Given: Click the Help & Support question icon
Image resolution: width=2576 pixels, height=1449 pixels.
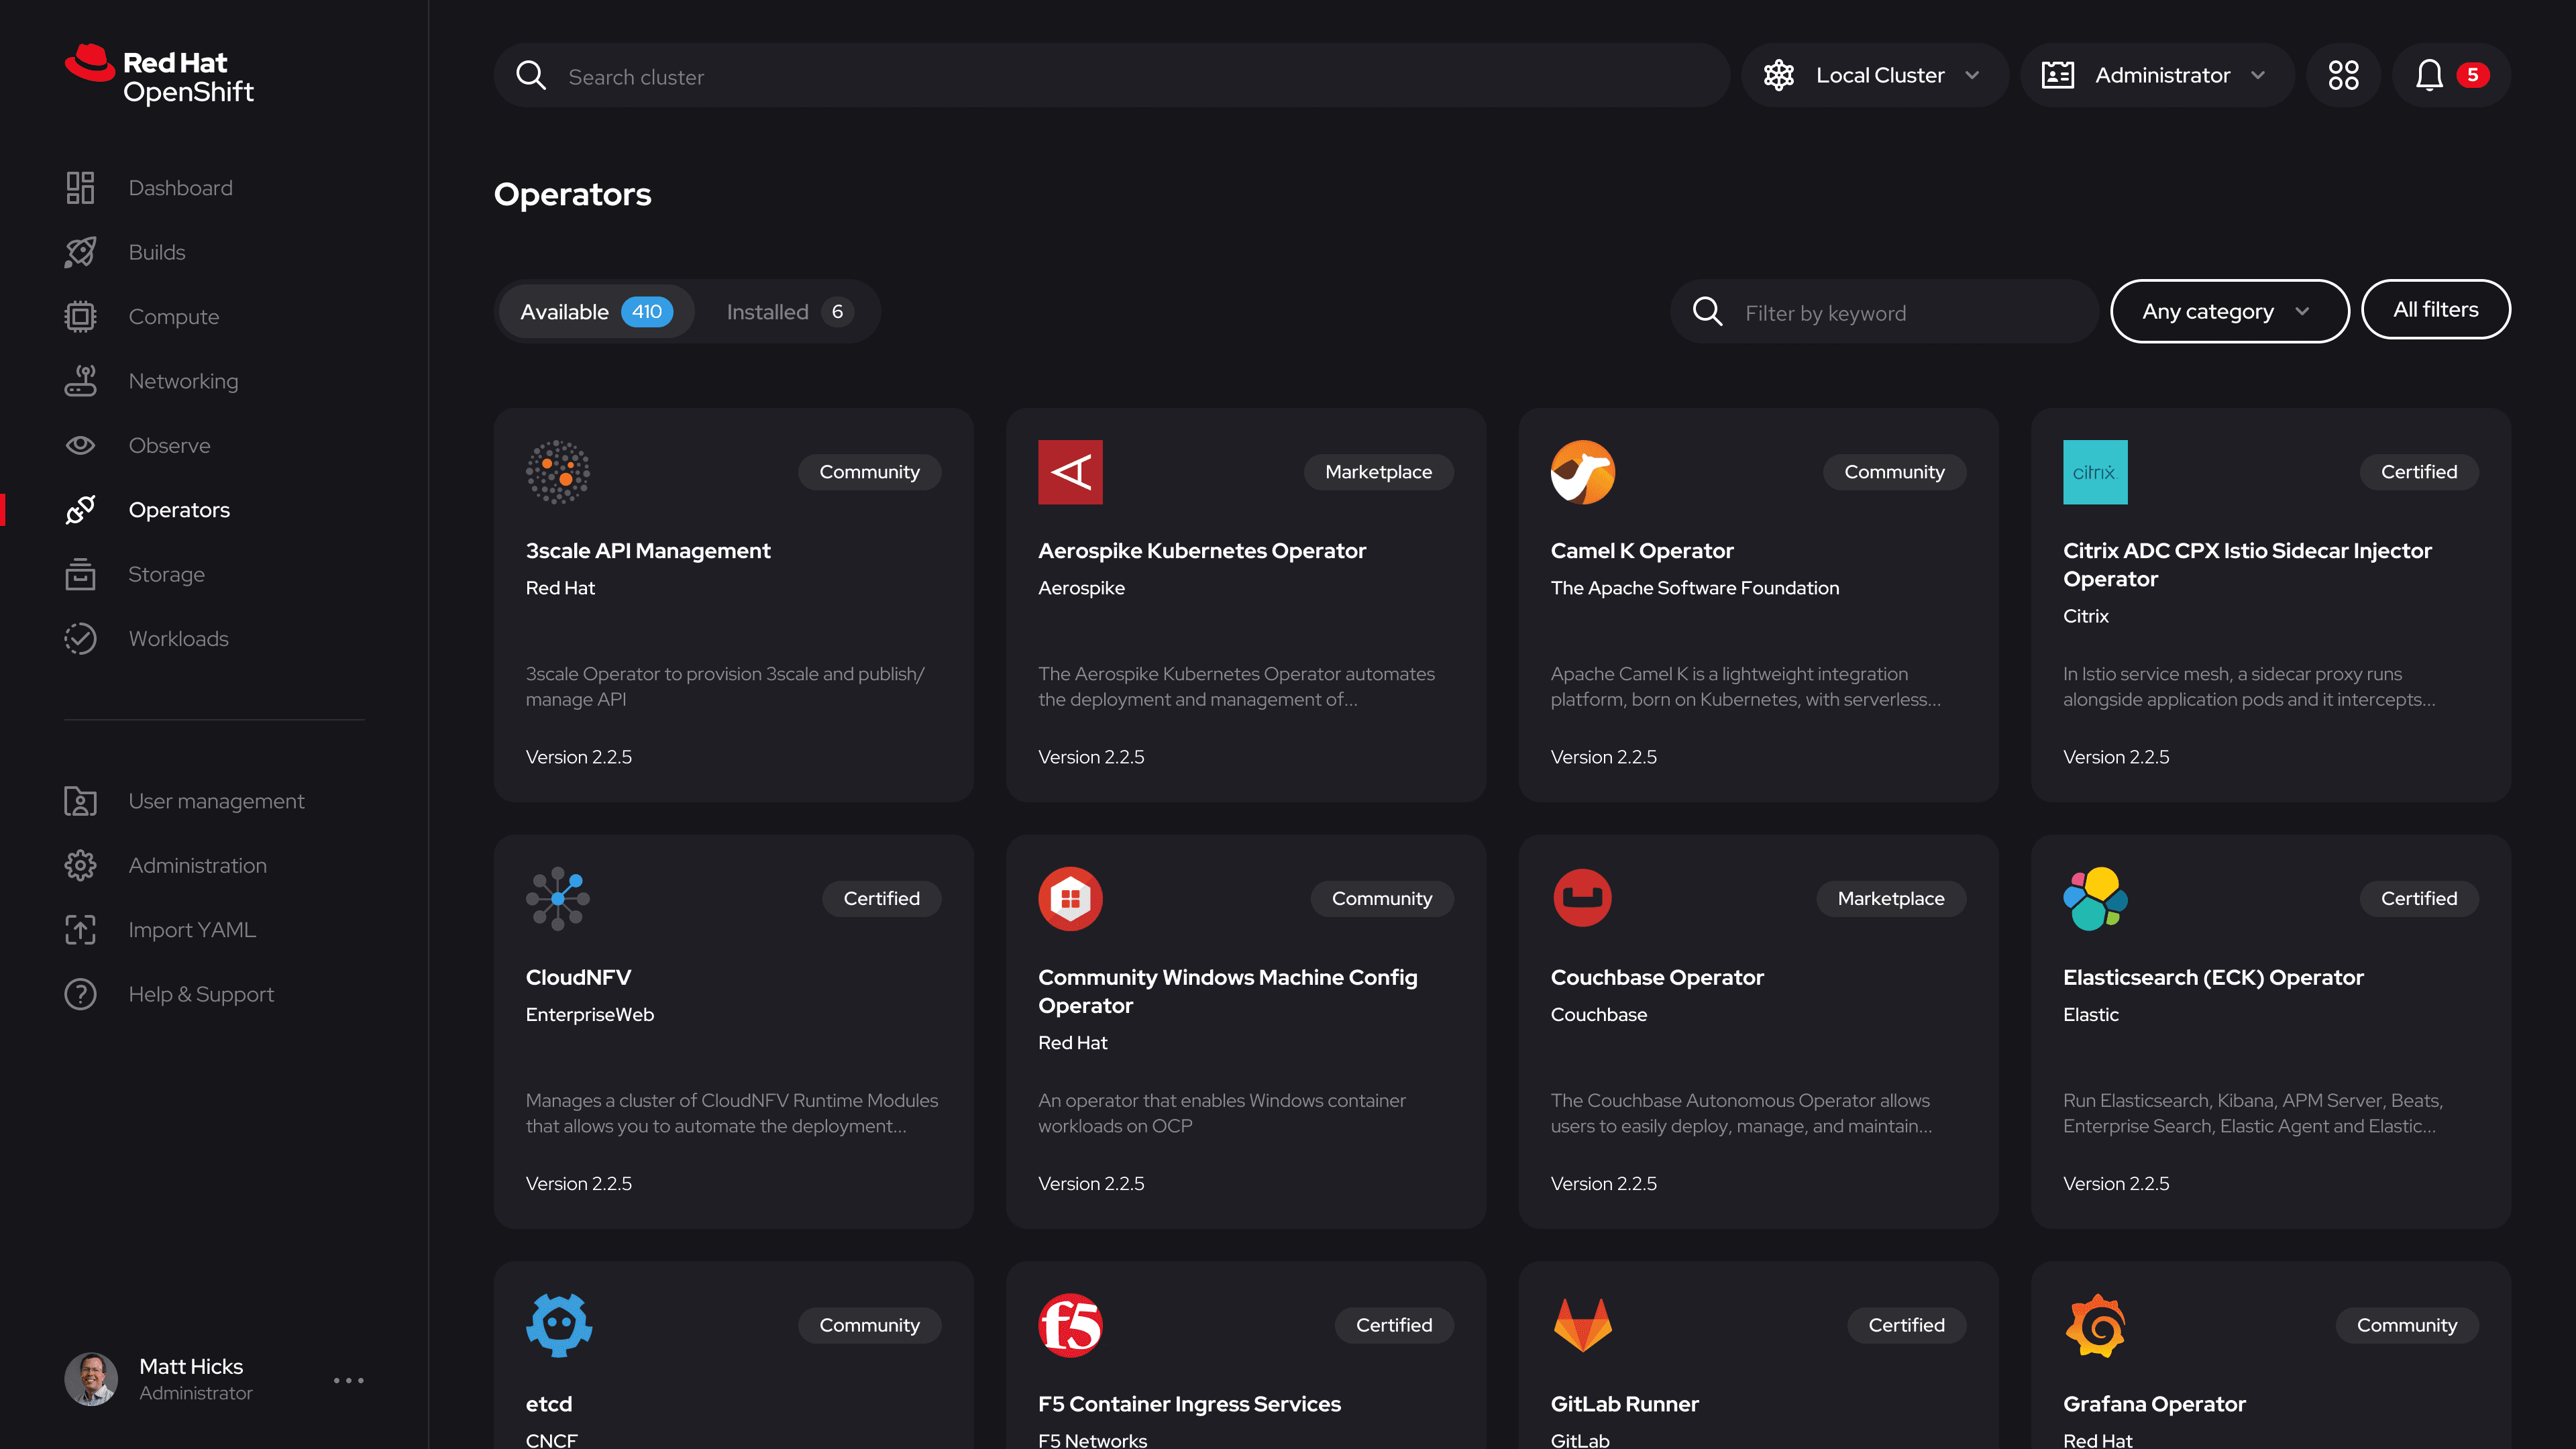Looking at the screenshot, I should click(80, 994).
